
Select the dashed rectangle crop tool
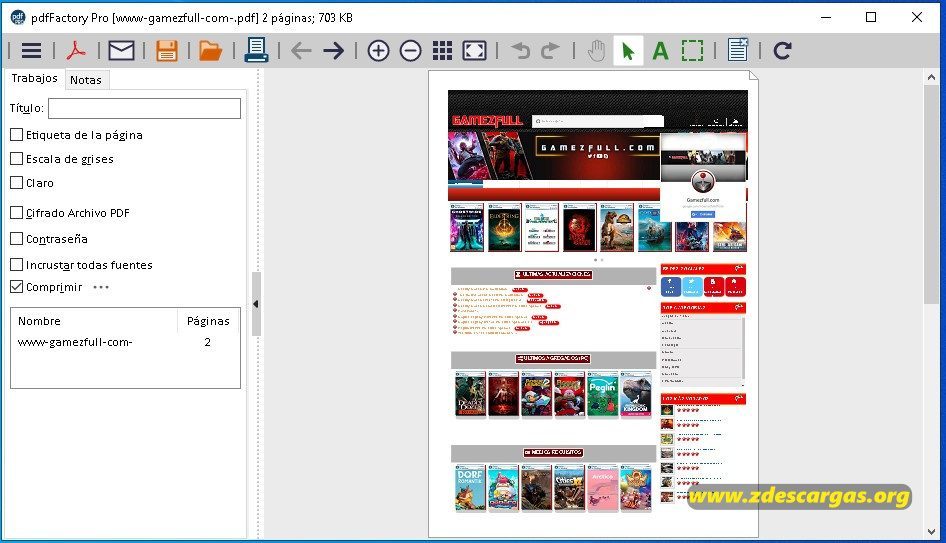(692, 51)
